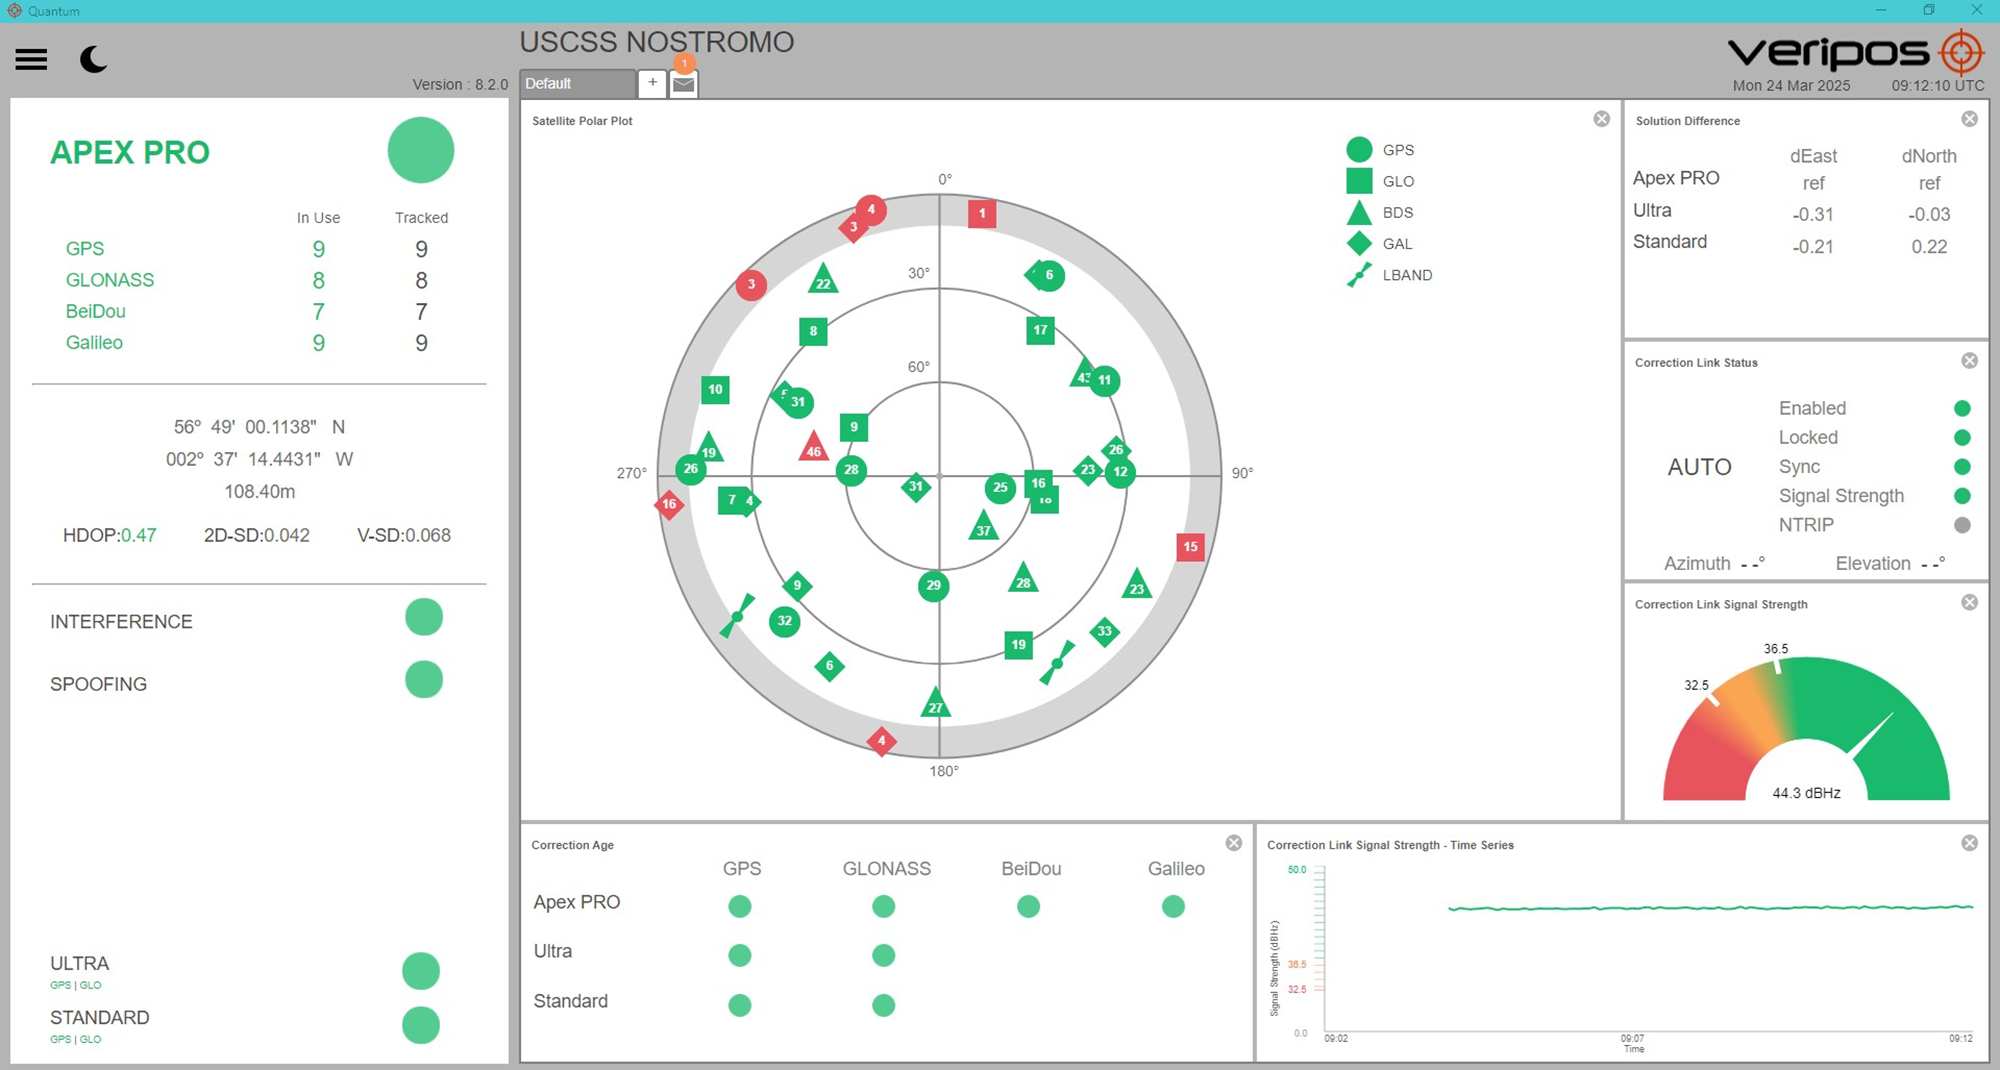
Task: Select the GAL diamond in the plot legend
Action: [x=1358, y=243]
